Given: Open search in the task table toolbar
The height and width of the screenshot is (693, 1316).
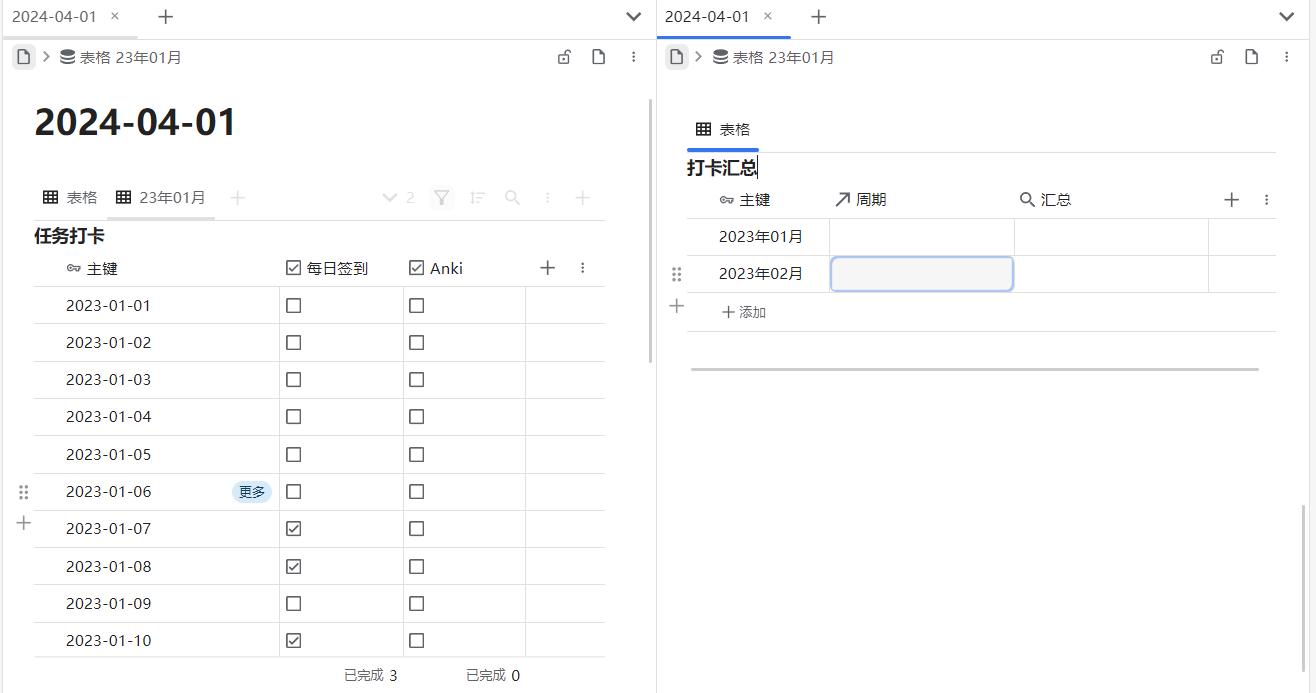Looking at the screenshot, I should coord(512,198).
